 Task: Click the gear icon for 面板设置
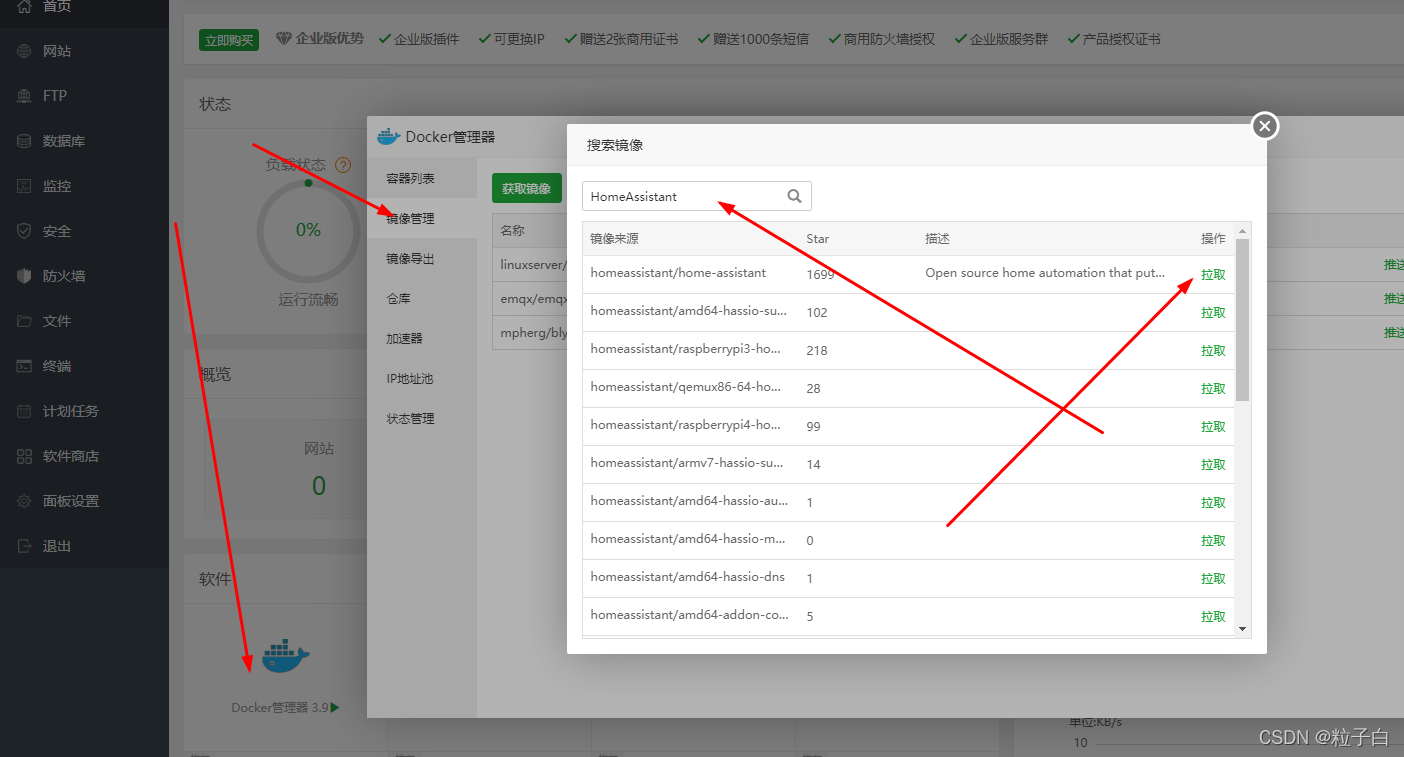tap(25, 501)
